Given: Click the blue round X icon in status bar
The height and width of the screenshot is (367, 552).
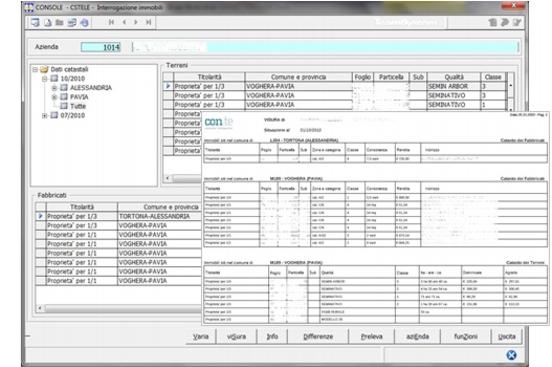Looking at the screenshot, I should 512,355.
